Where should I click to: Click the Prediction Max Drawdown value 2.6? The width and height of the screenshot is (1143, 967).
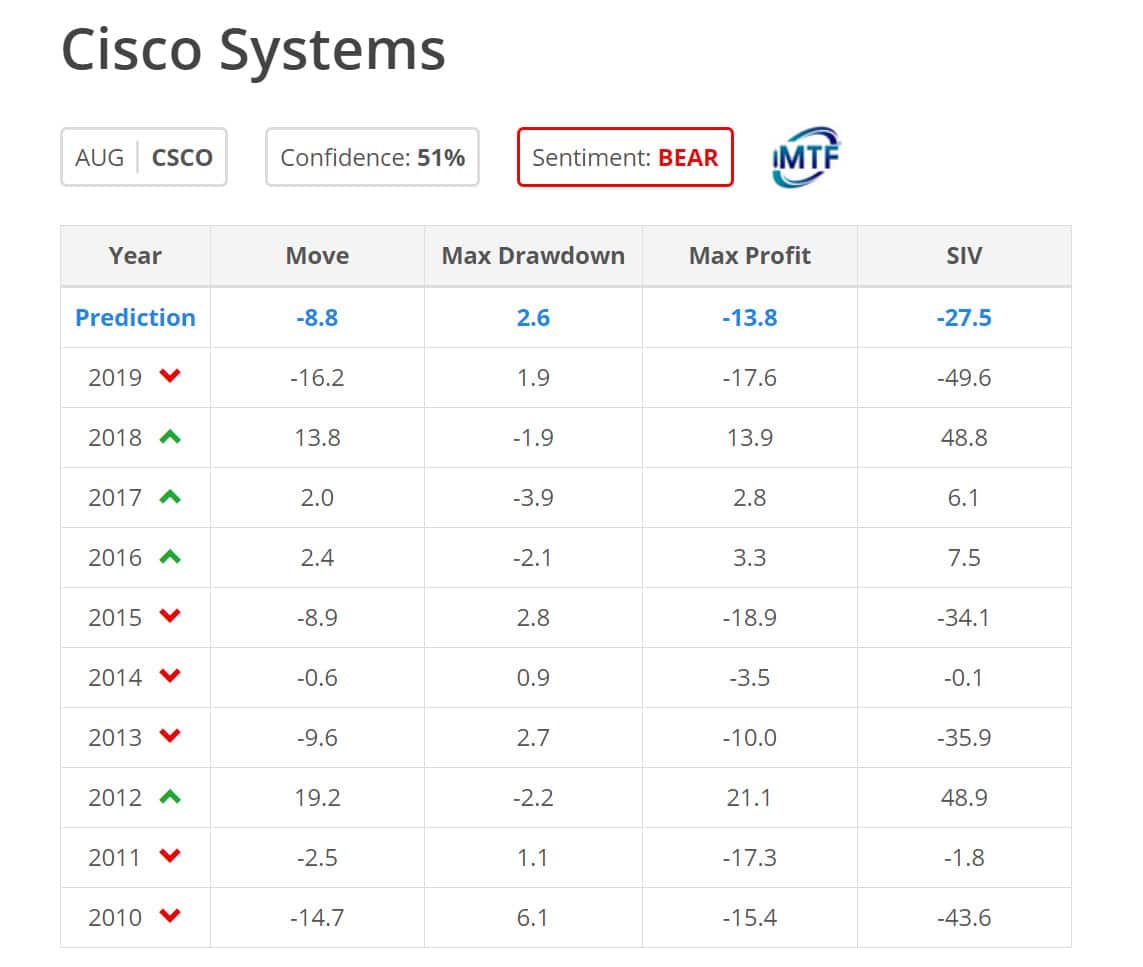(x=534, y=318)
